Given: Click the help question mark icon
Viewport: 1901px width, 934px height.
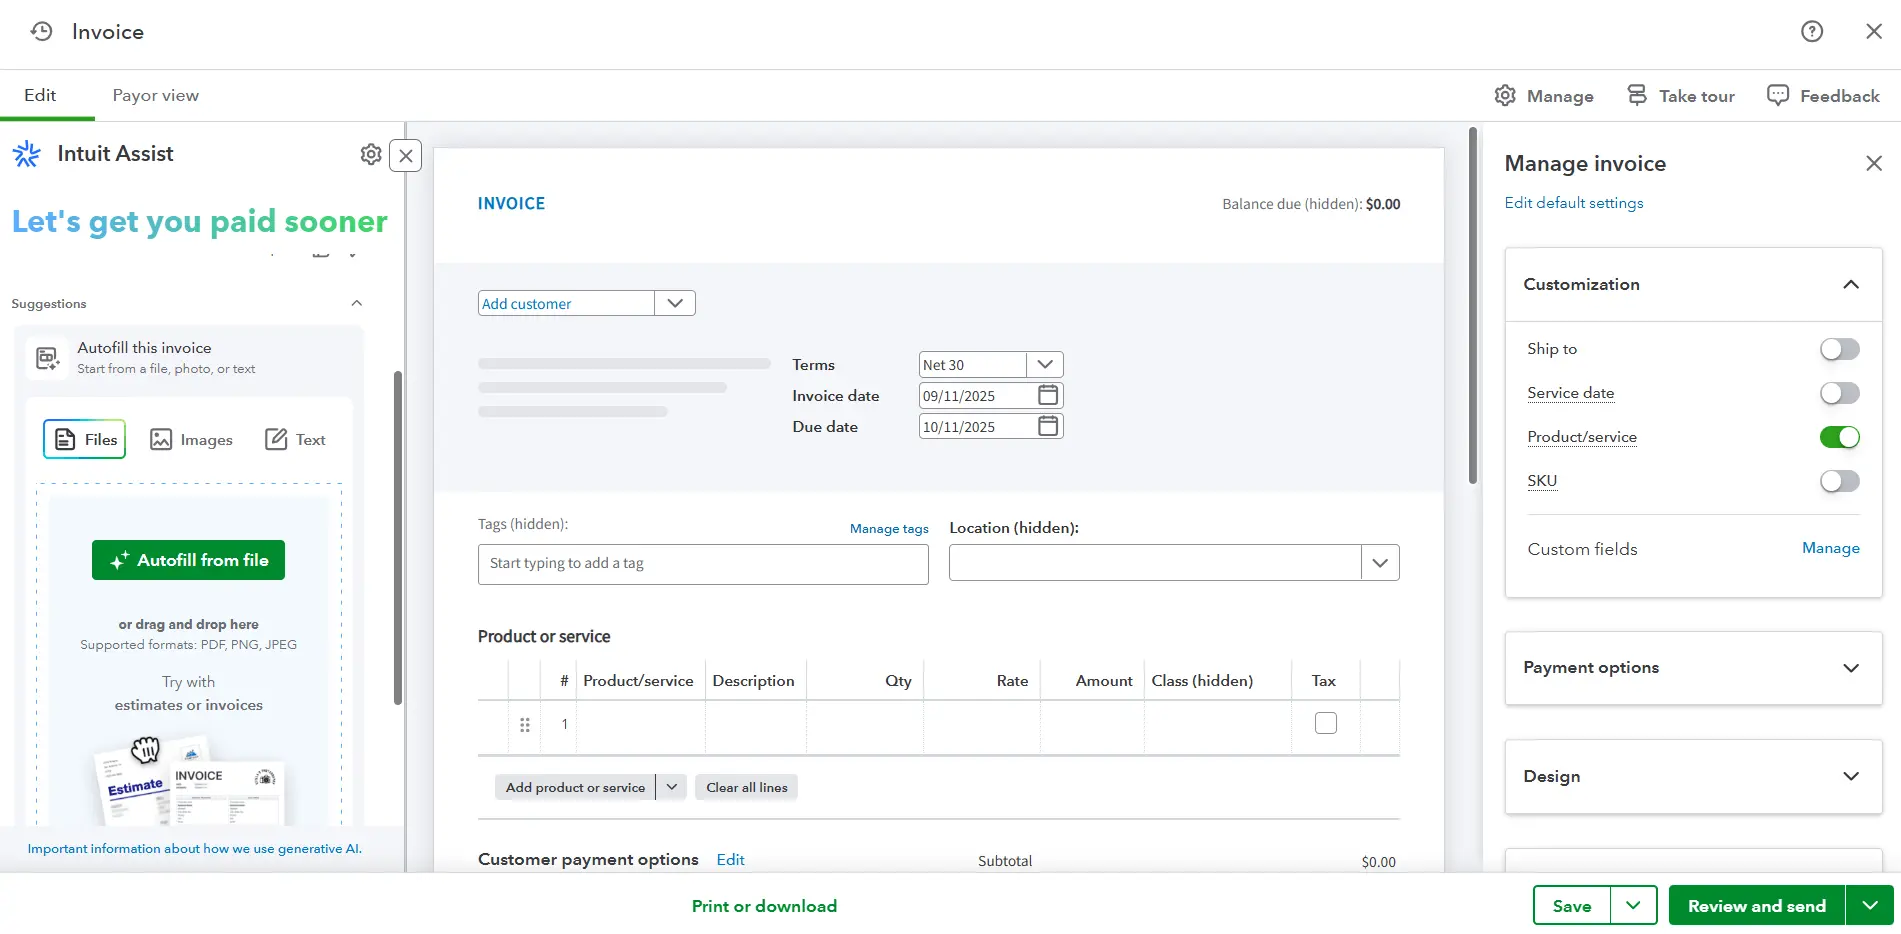Looking at the screenshot, I should (x=1812, y=31).
